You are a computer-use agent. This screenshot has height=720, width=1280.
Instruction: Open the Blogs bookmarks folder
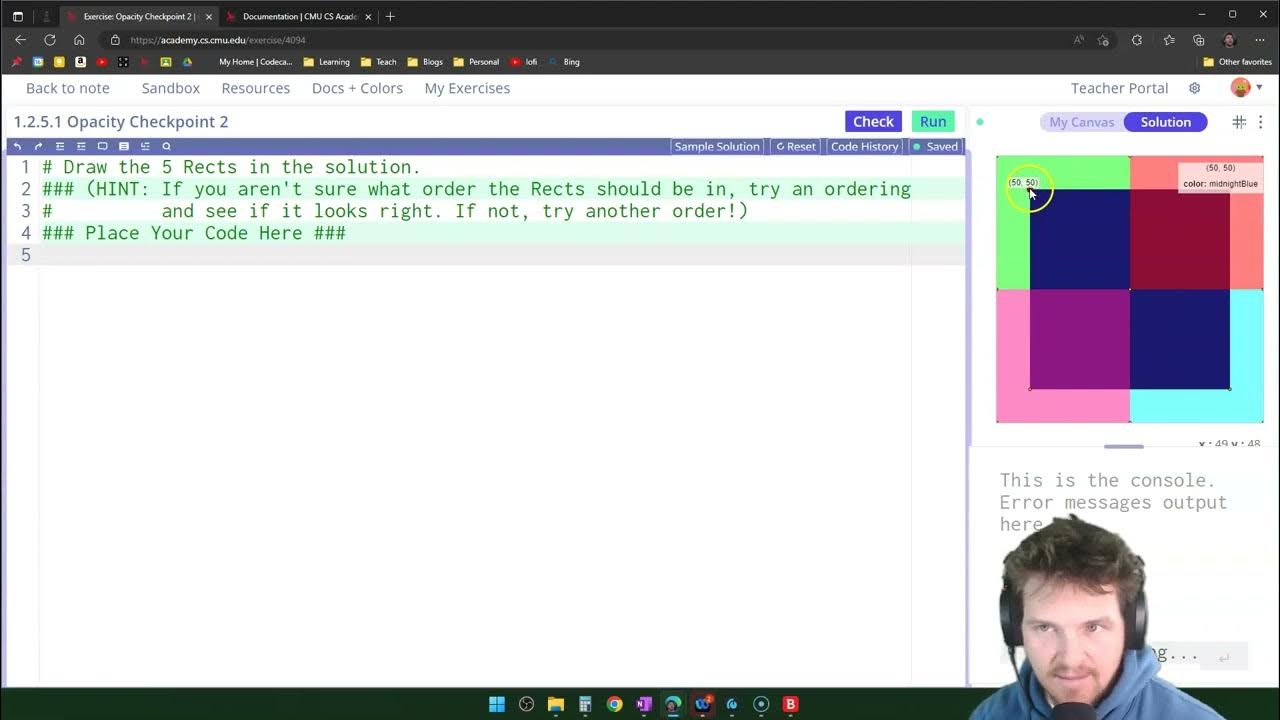click(x=425, y=62)
